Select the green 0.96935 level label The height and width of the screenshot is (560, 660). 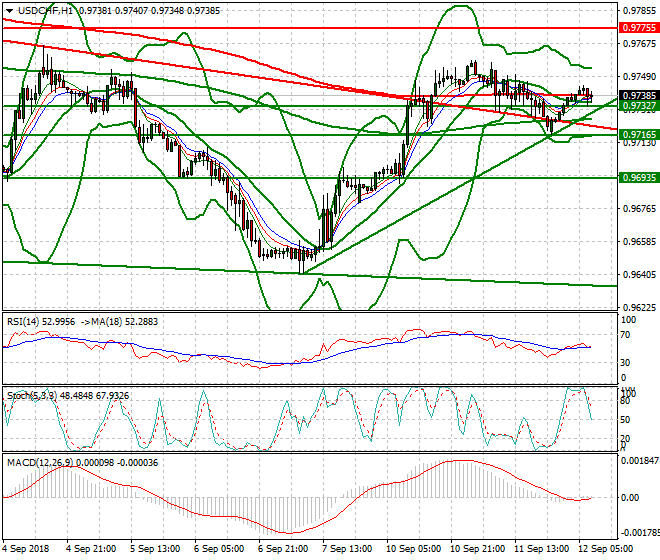639,178
